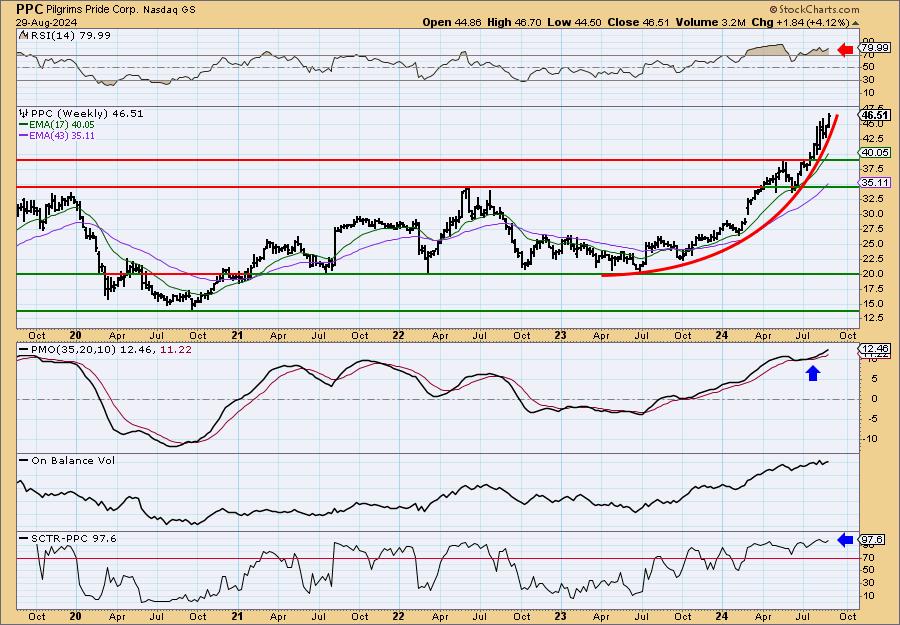Click the line icon beside the RSI(14) label
Screen dimensions: 900x625
coord(23,35)
